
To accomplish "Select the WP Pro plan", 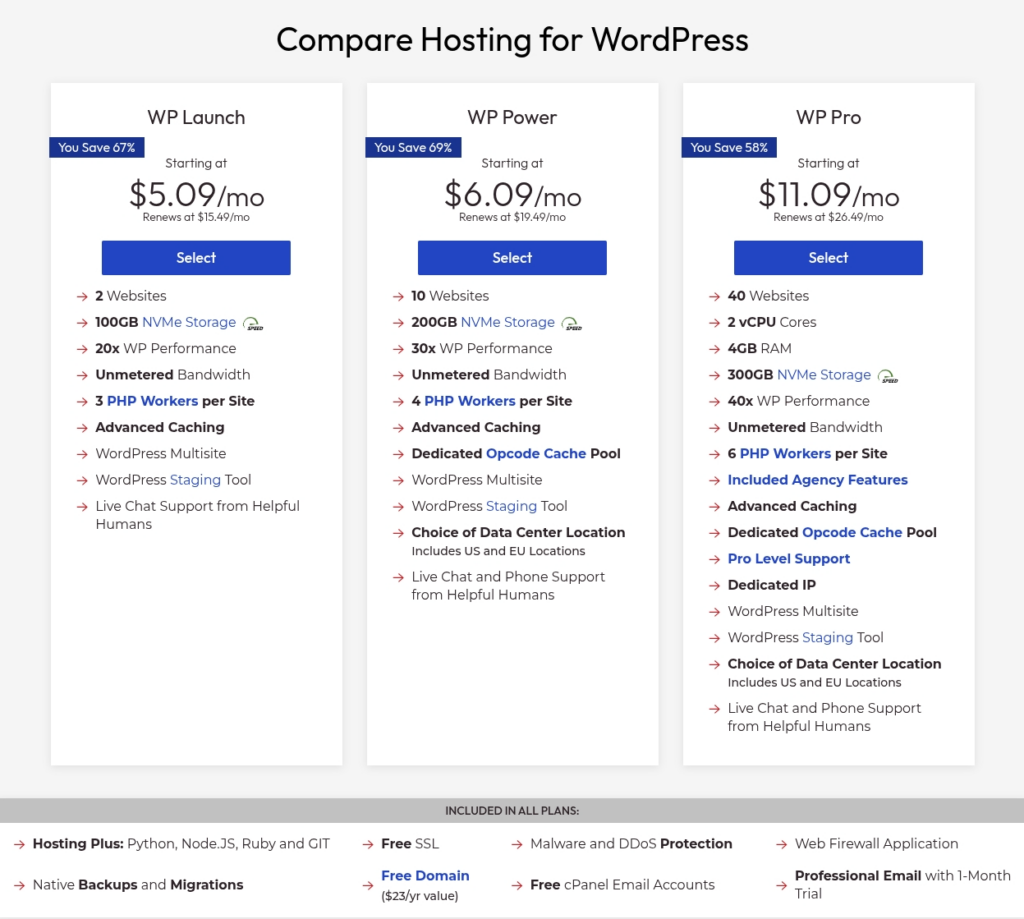I will [828, 257].
